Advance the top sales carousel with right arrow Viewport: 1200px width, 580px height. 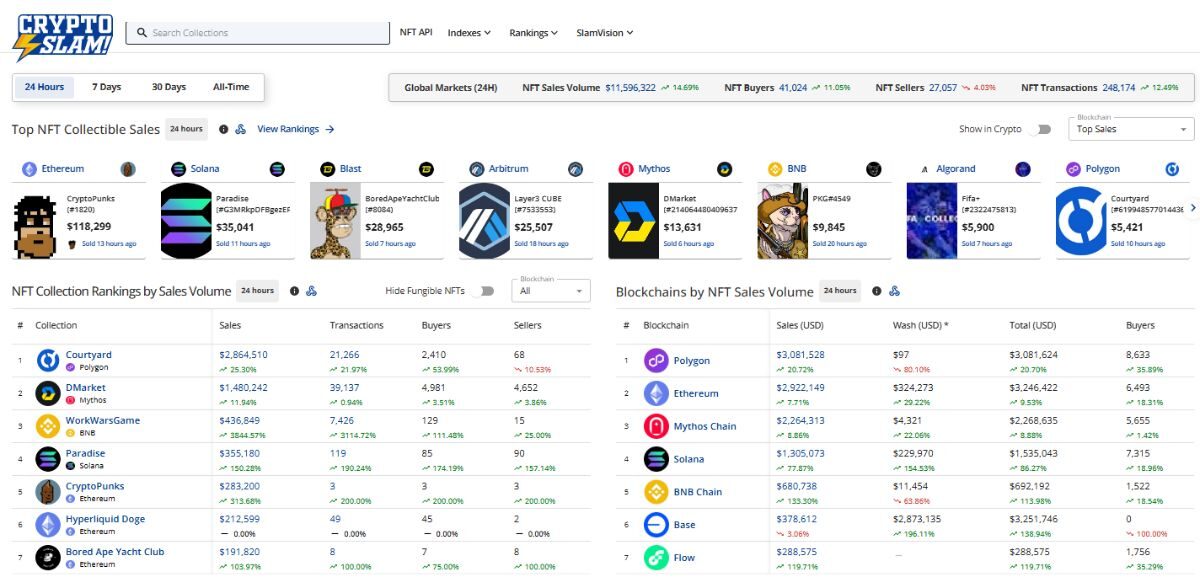[x=1192, y=207]
